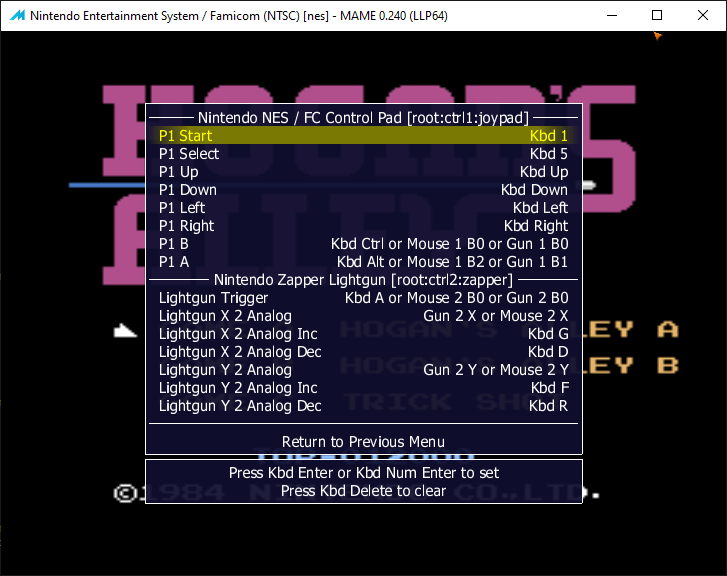Image resolution: width=727 pixels, height=576 pixels.
Task: Select the P1 Select menu entry
Action: [x=363, y=154]
